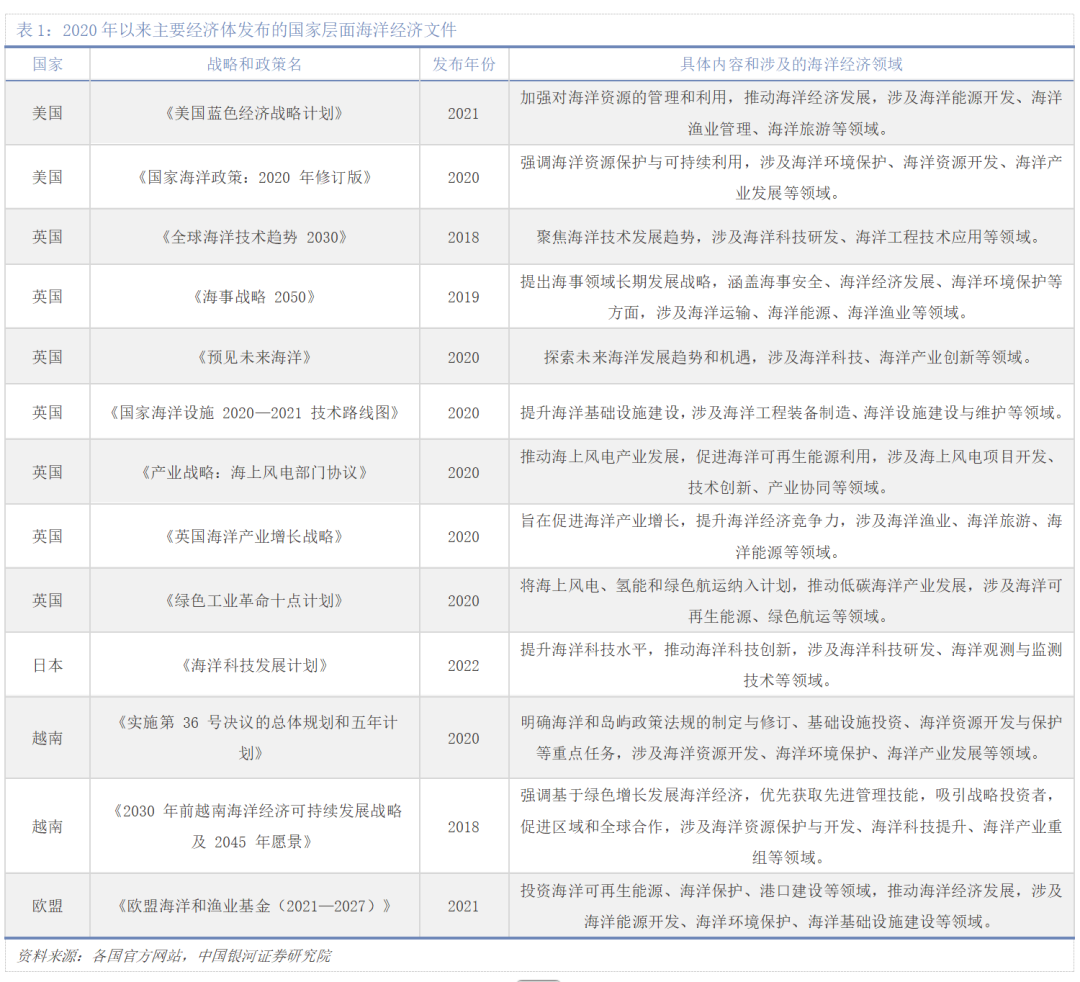Click the description starting "强调海洋资源保护与可持续利用"
The height and width of the screenshot is (982, 1080).
tap(791, 178)
